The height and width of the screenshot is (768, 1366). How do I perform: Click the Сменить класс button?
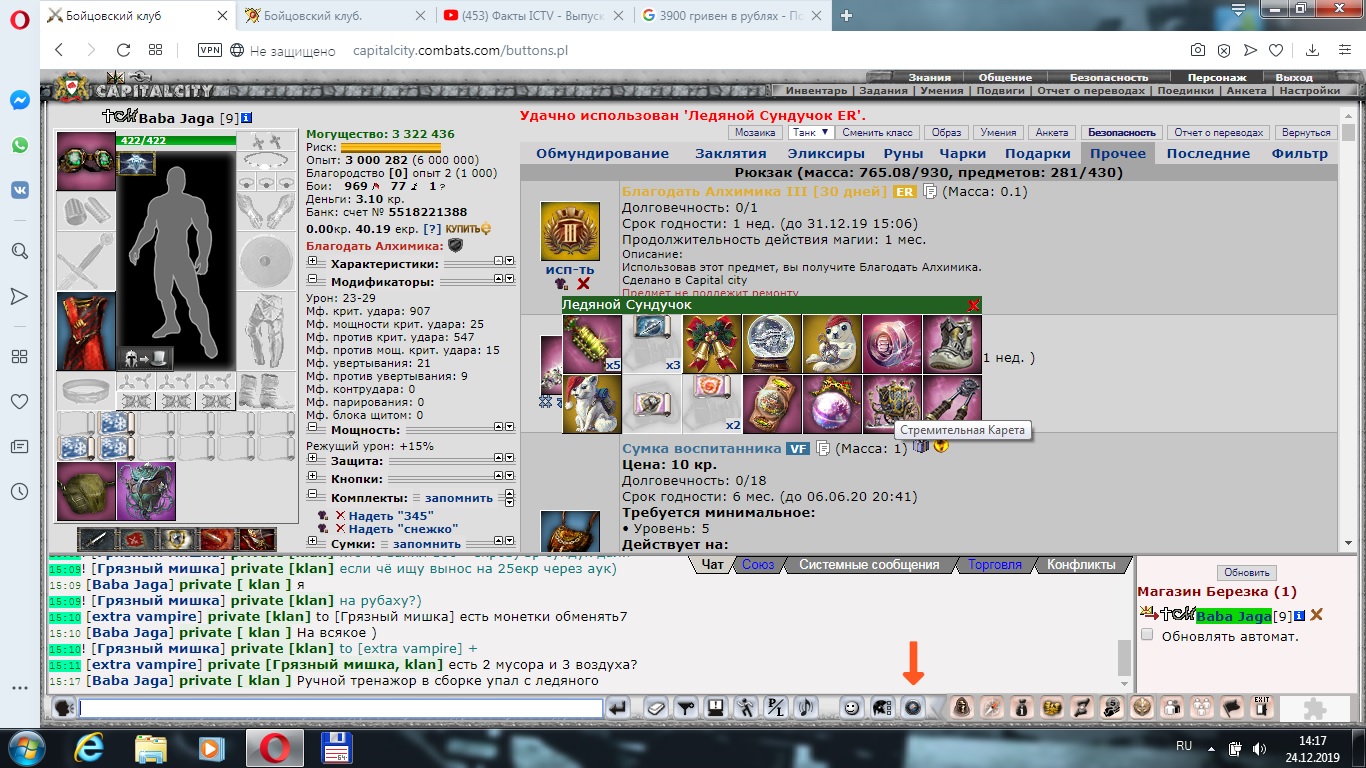(877, 132)
